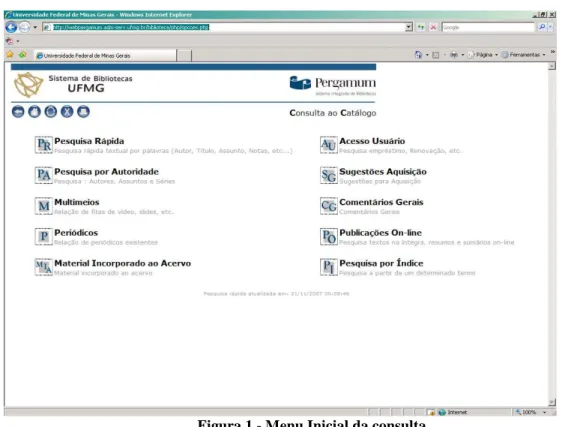Click the PI Pesquisa por Índice icon
Screen dimensions: 565x427
(x=329, y=267)
